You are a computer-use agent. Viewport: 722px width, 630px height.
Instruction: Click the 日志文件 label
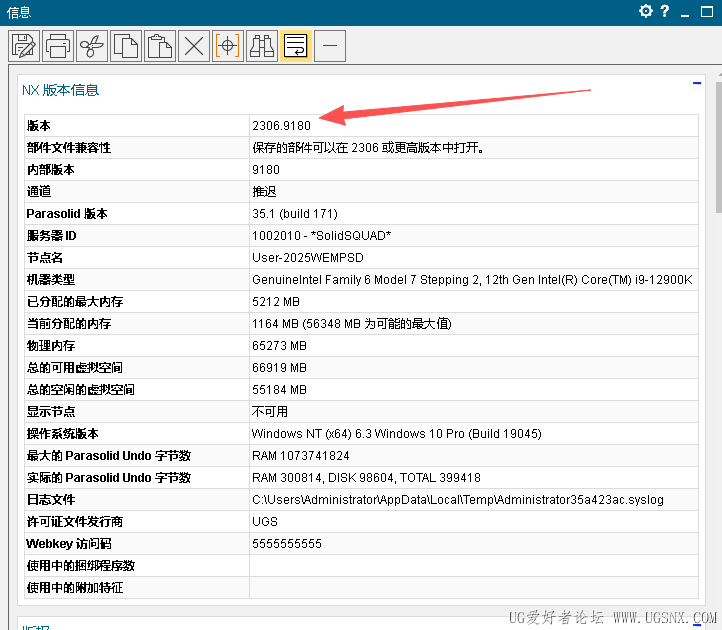[51, 500]
